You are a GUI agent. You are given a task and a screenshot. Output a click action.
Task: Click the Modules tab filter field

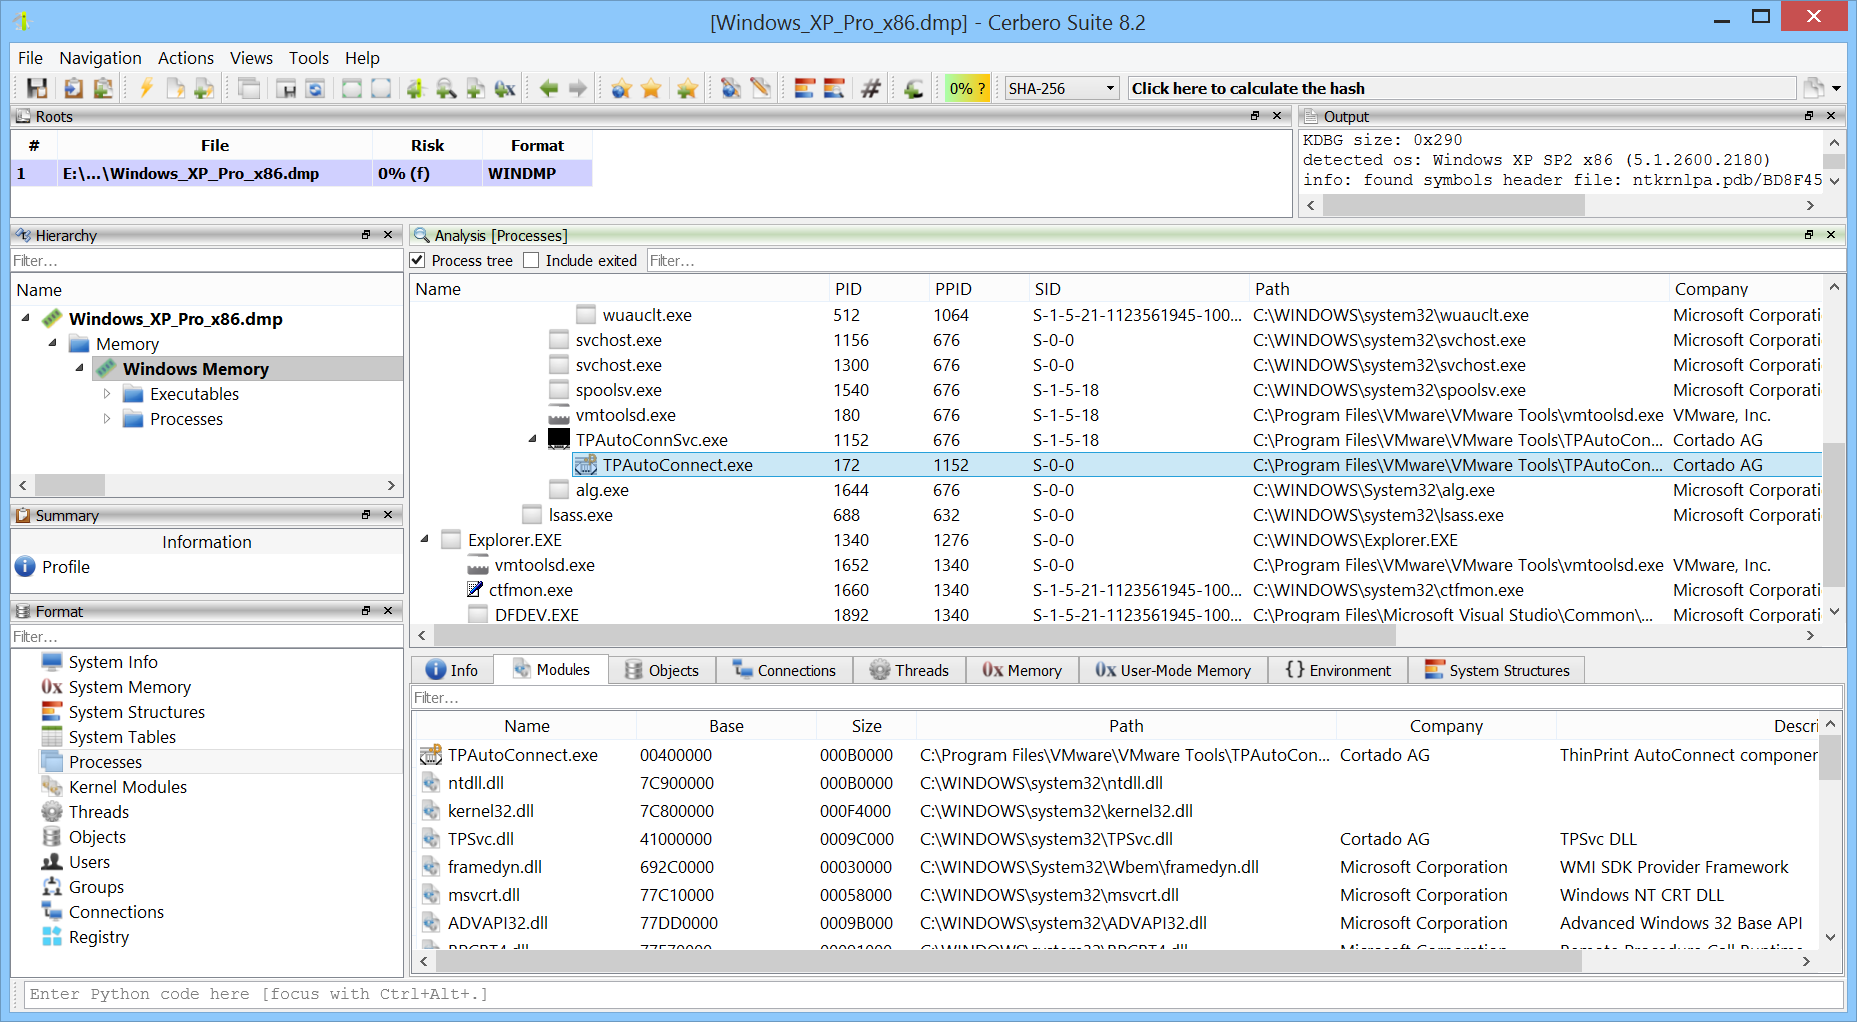pos(1126,697)
